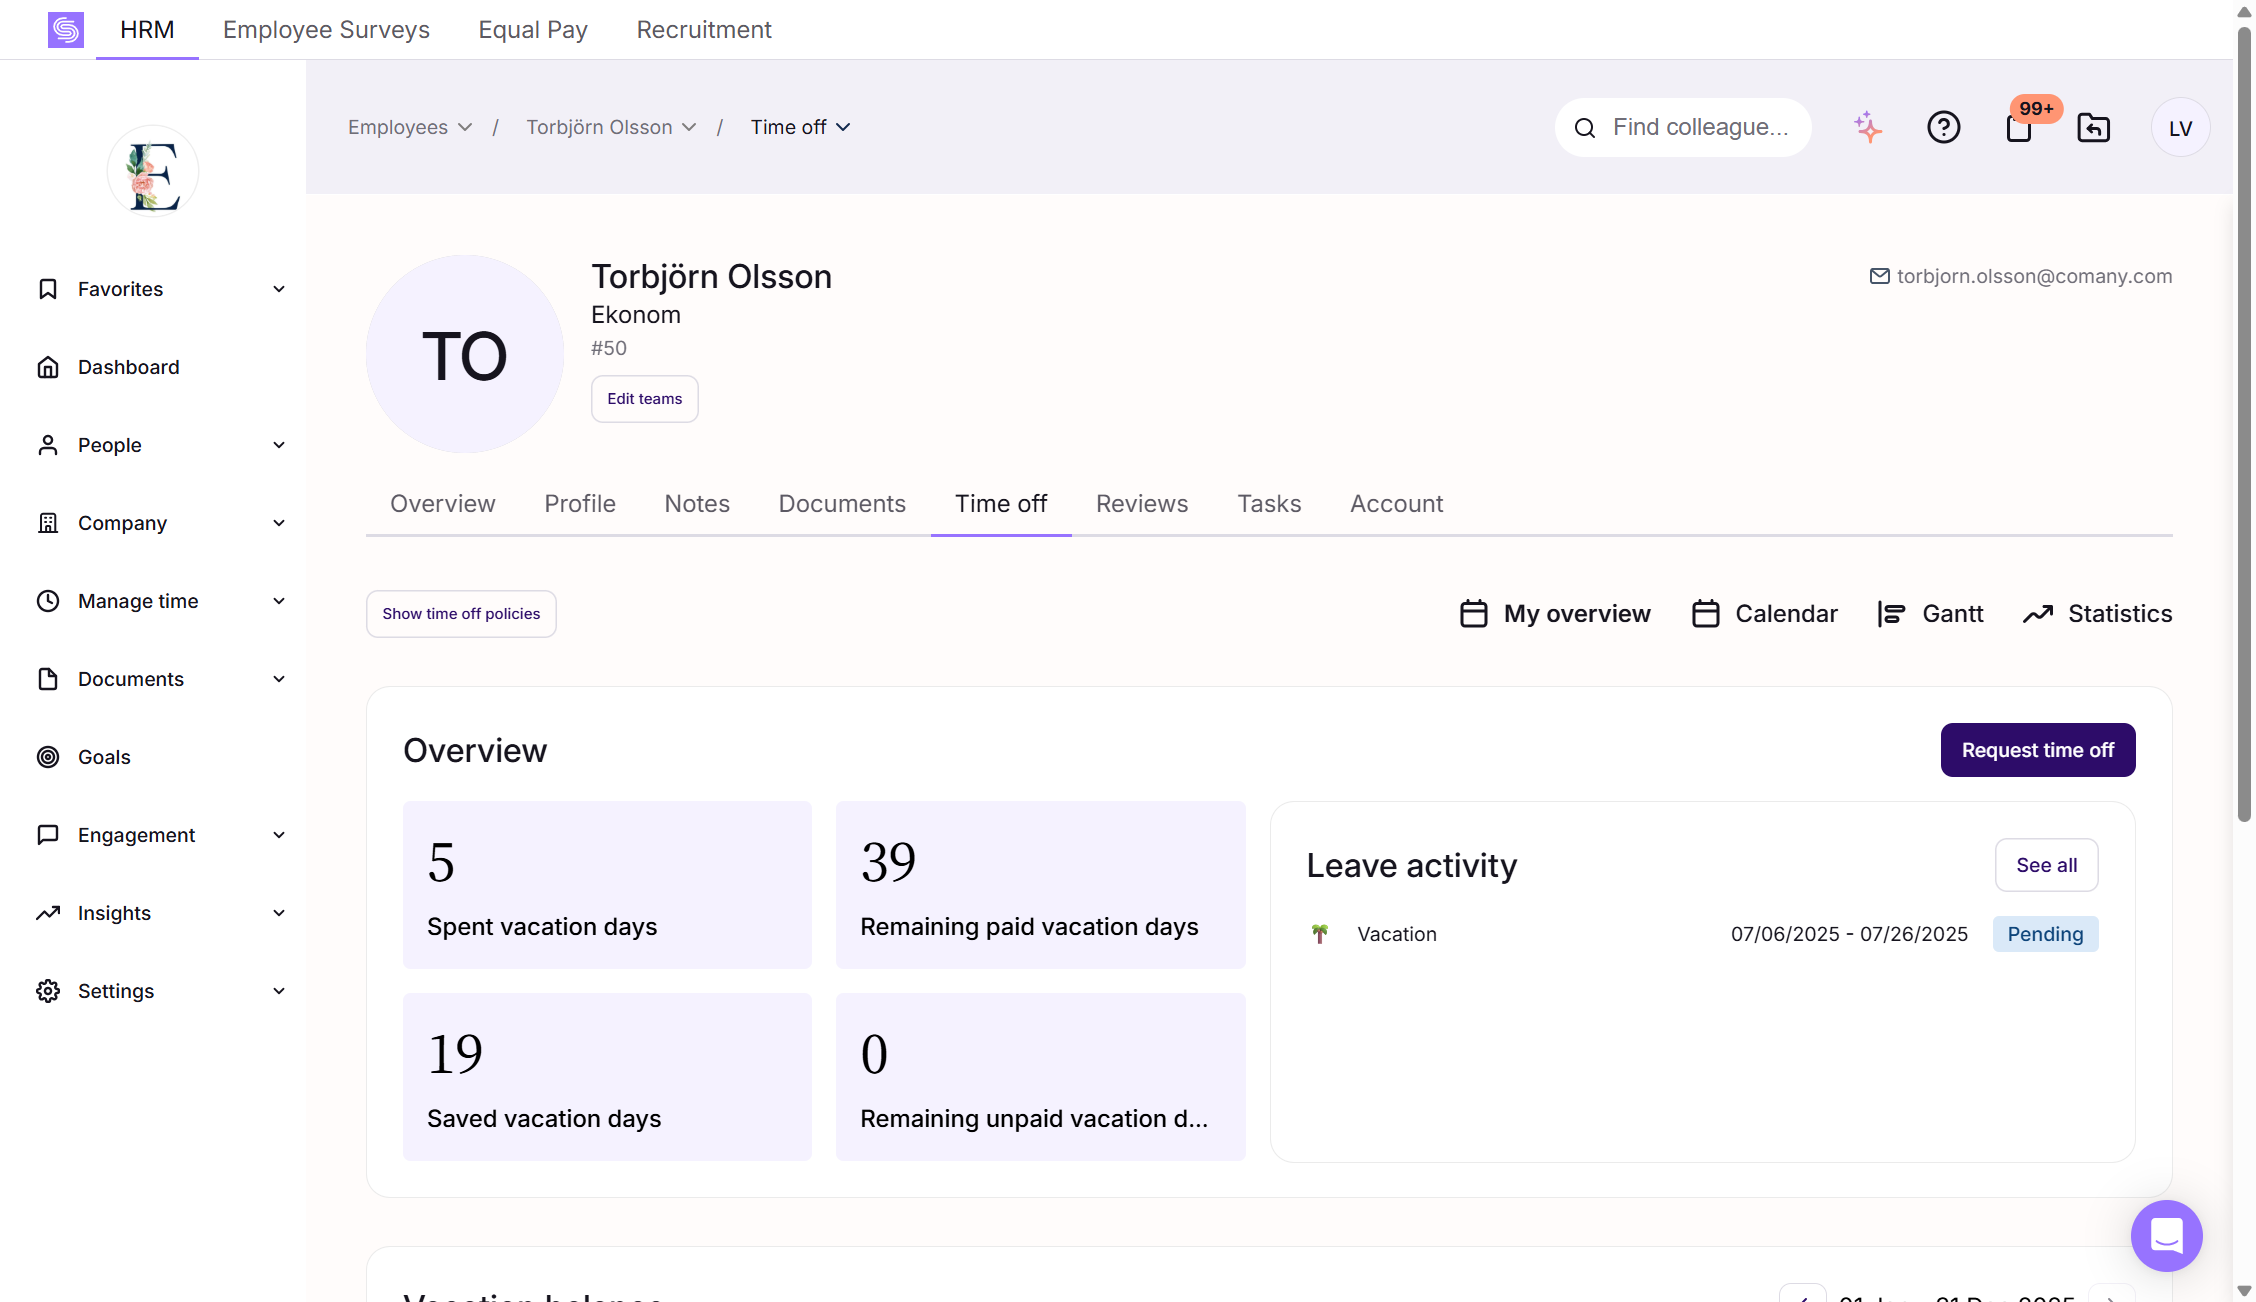Screen dimensions: 2256x1302
Task: Click the folder return arrow icon
Action: point(2094,127)
